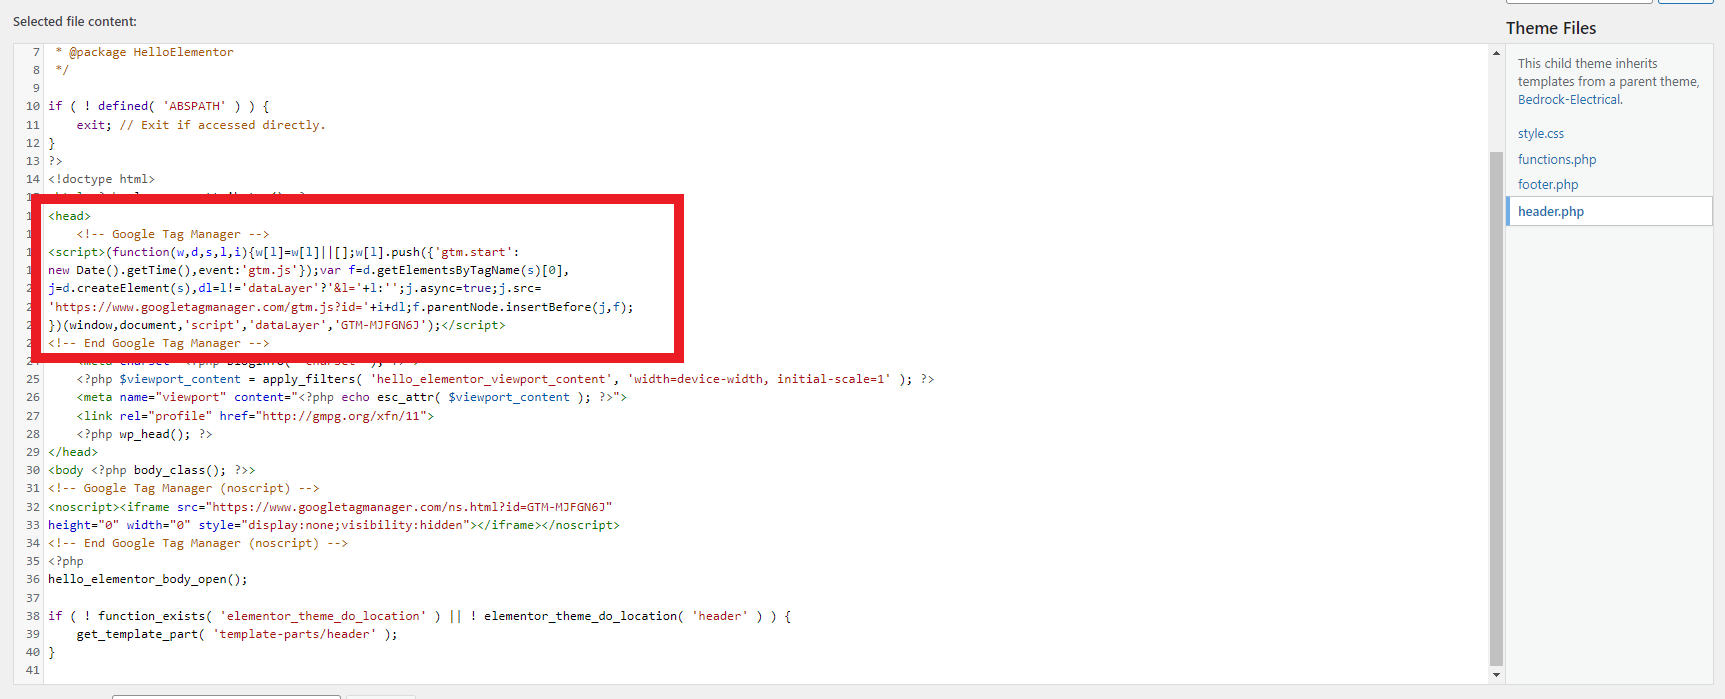Click line number 10 in the gutter
The image size is (1725, 699).
coord(33,106)
